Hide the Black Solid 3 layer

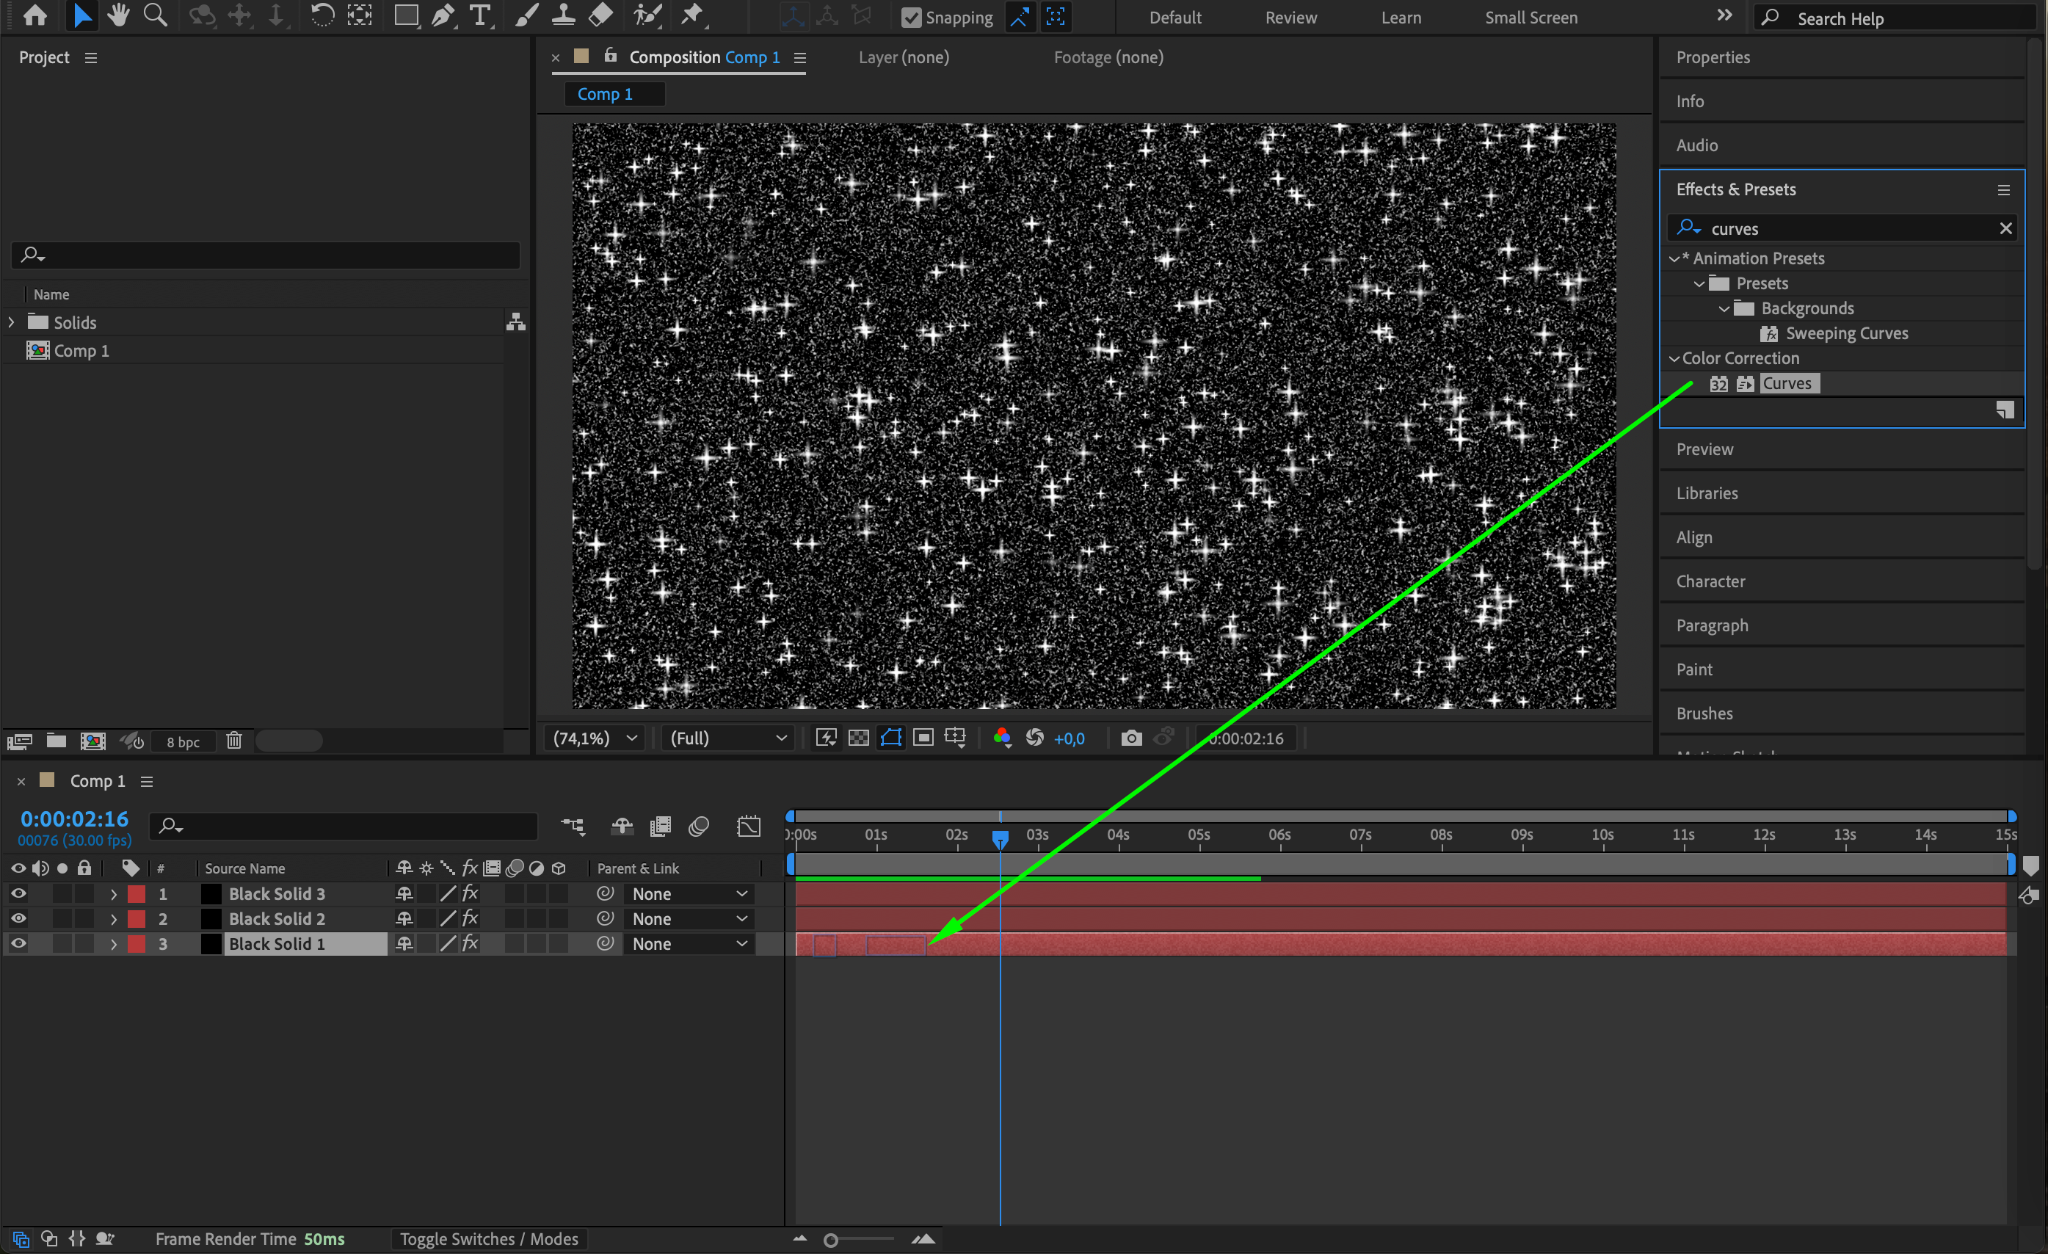[x=18, y=894]
